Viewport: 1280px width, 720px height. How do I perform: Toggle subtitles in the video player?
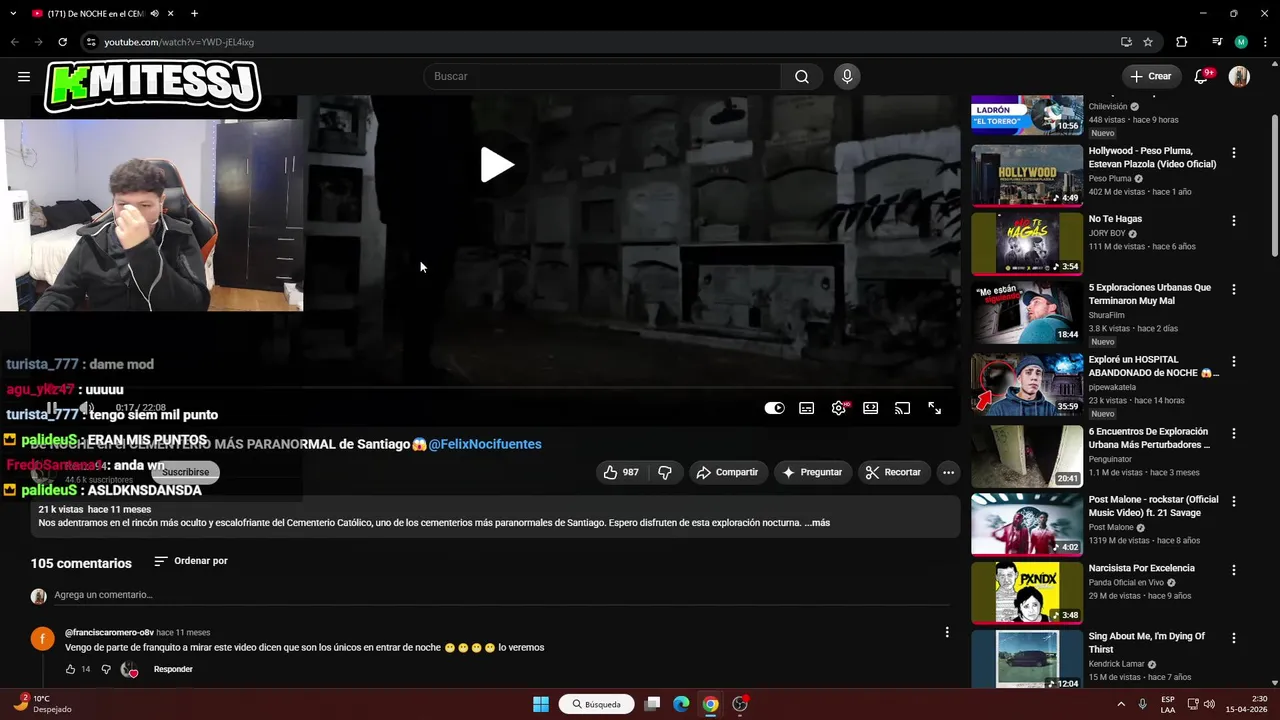point(806,408)
